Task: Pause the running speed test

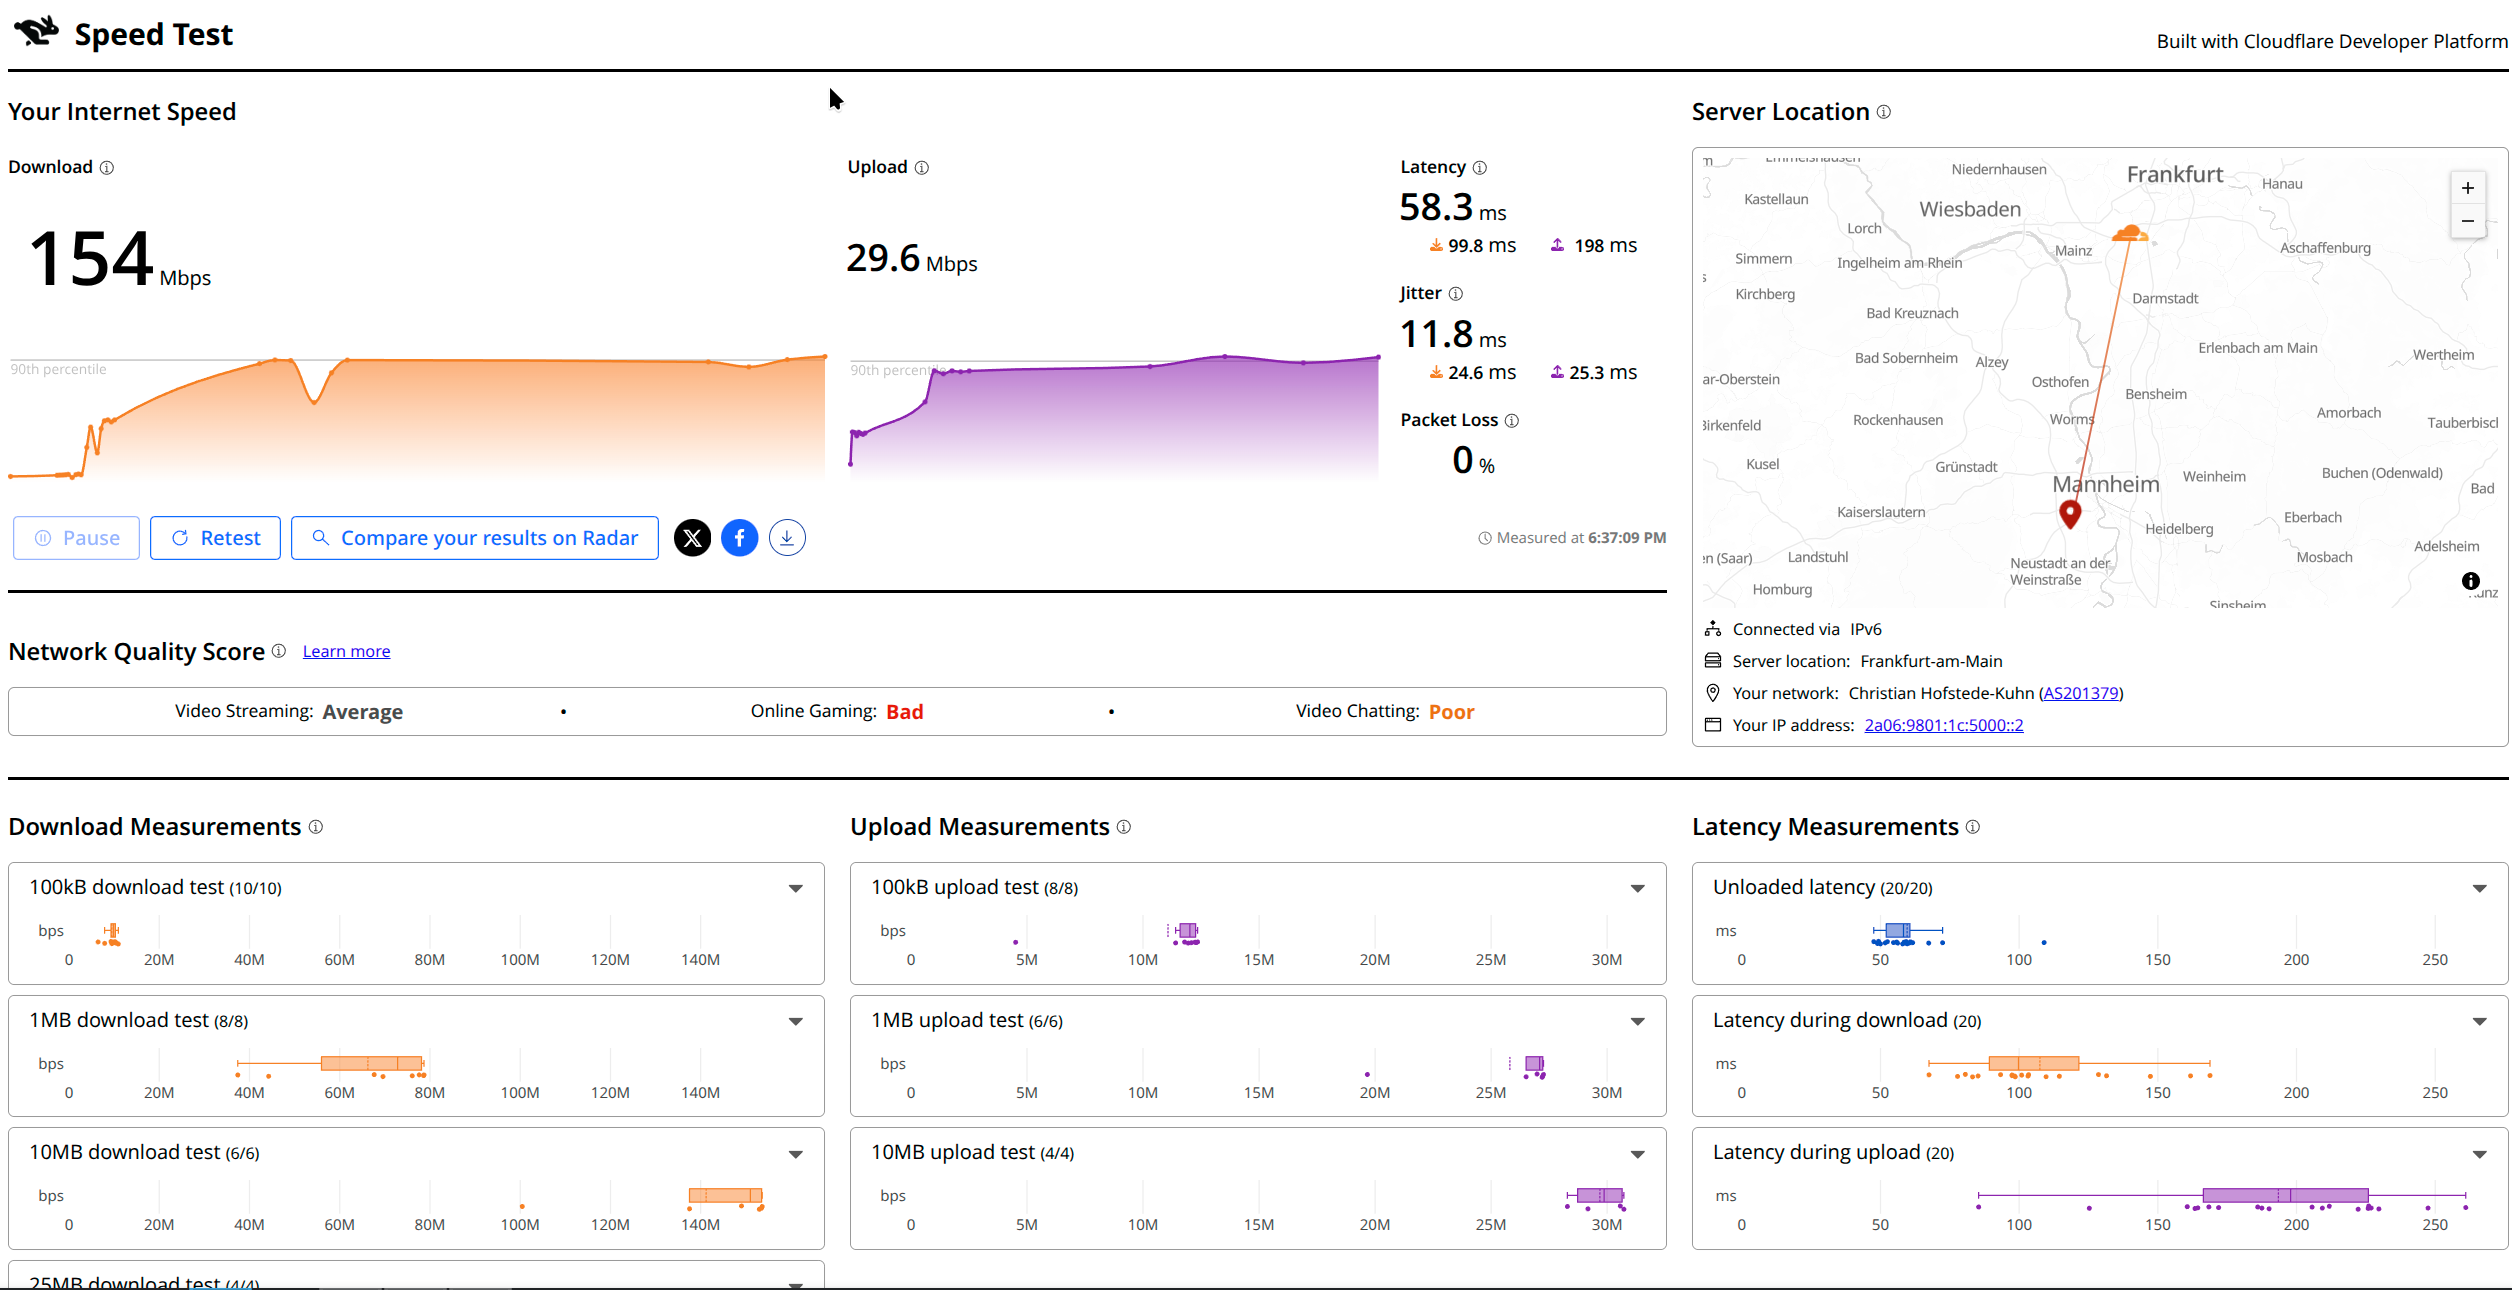Action: (77, 538)
